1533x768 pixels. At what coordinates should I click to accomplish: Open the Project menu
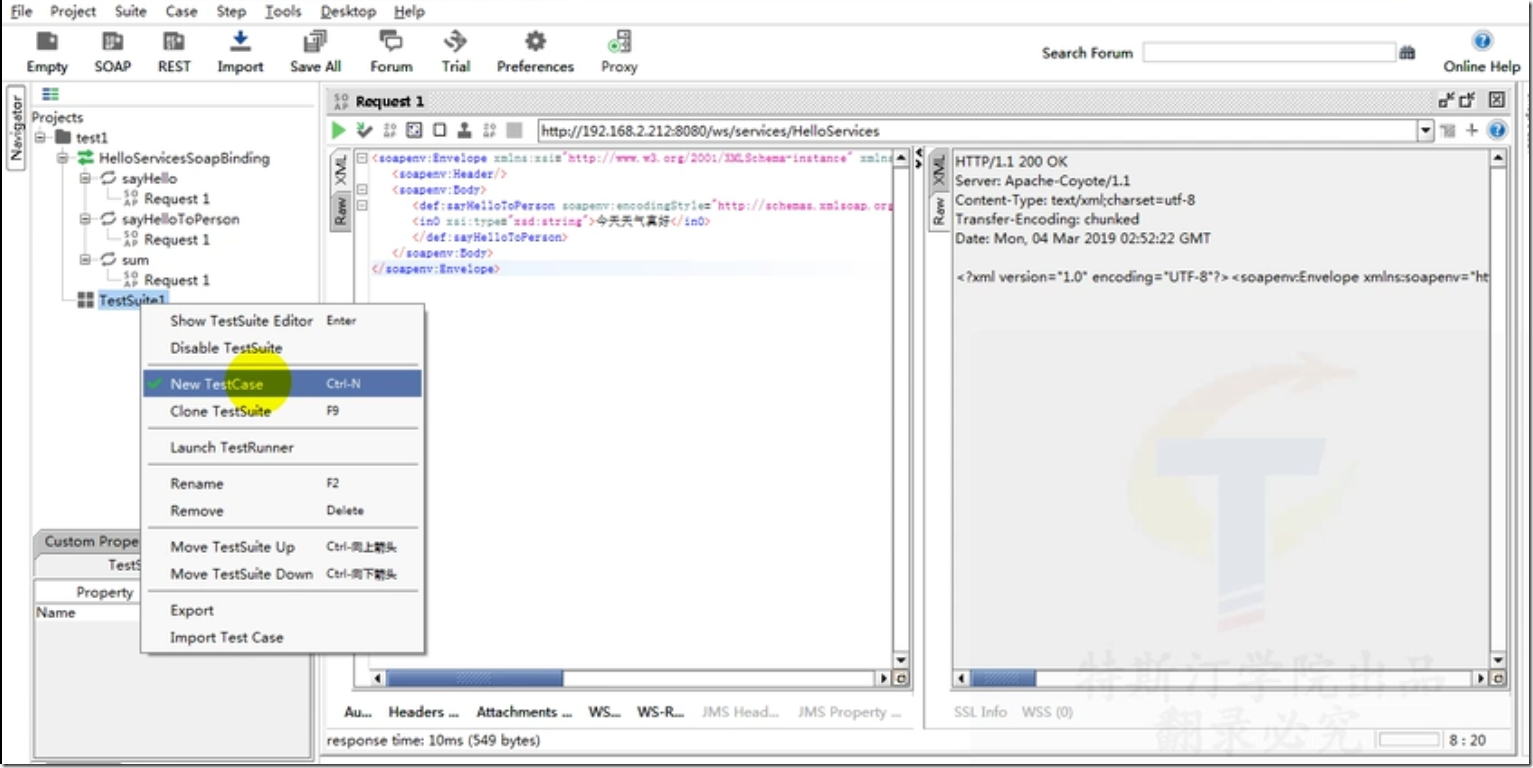(x=73, y=11)
